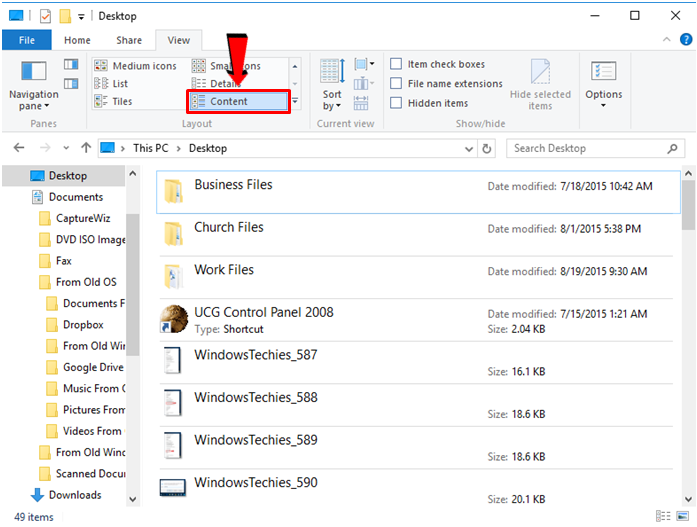
Task: Switch layout to List view
Action: click(x=111, y=84)
